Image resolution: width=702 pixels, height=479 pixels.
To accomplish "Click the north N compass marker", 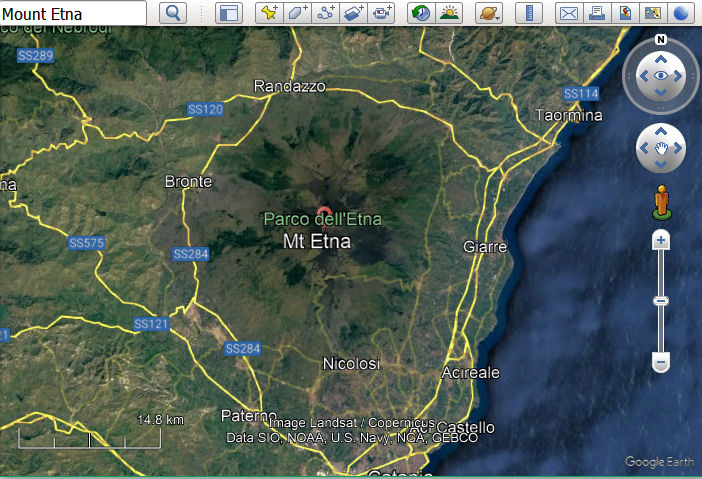I will pyautogui.click(x=661, y=40).
